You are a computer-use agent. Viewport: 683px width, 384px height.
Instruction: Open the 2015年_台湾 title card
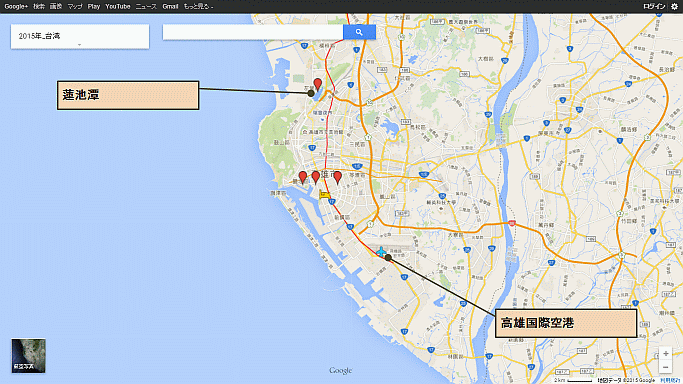80,36
